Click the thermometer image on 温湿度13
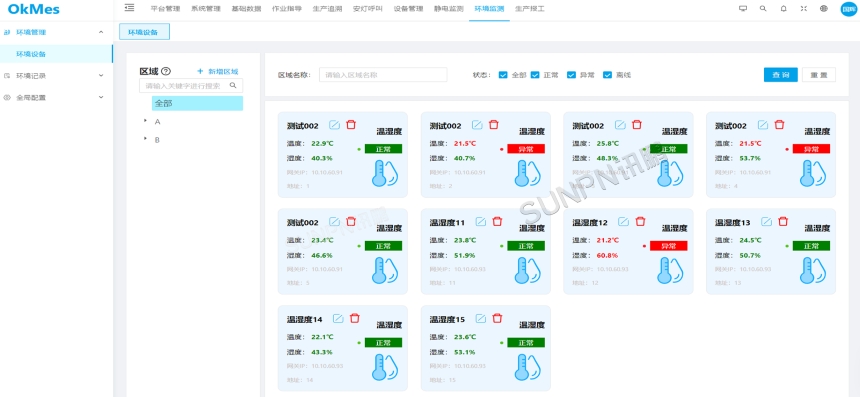This screenshot has height=397, width=860. click(x=813, y=270)
